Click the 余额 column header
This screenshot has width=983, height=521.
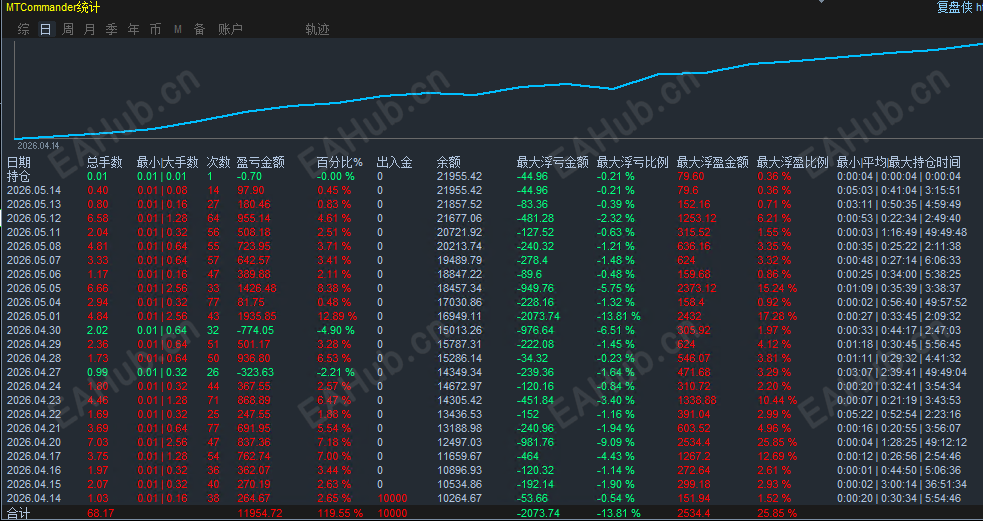pos(449,162)
